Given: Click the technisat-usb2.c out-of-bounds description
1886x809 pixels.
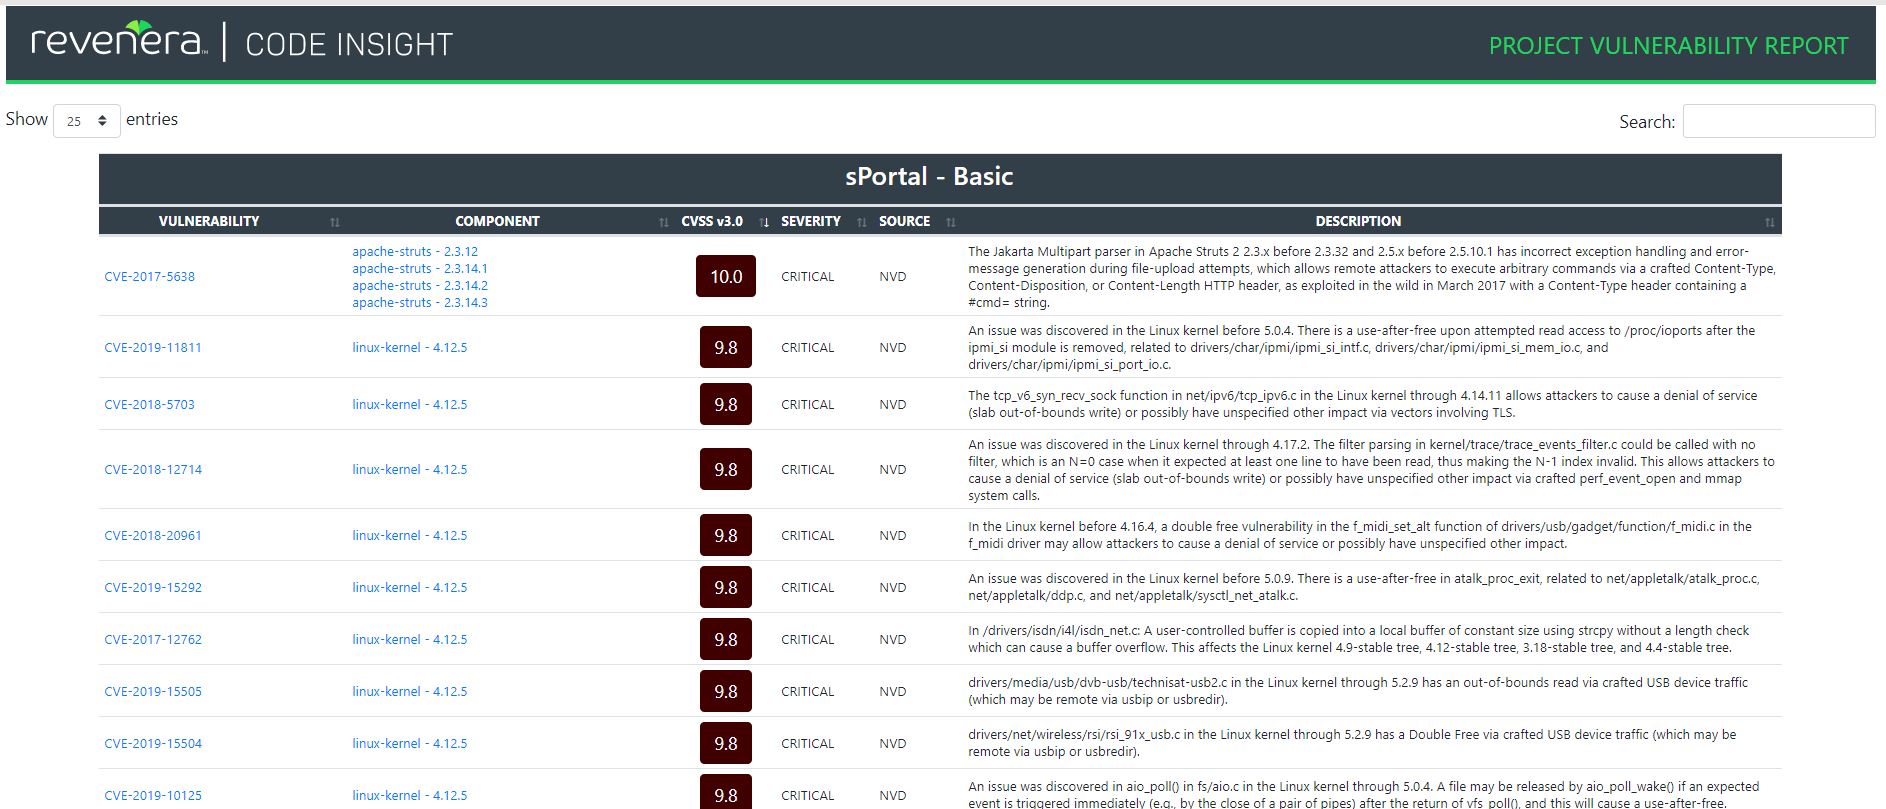Looking at the screenshot, I should (x=1358, y=691).
